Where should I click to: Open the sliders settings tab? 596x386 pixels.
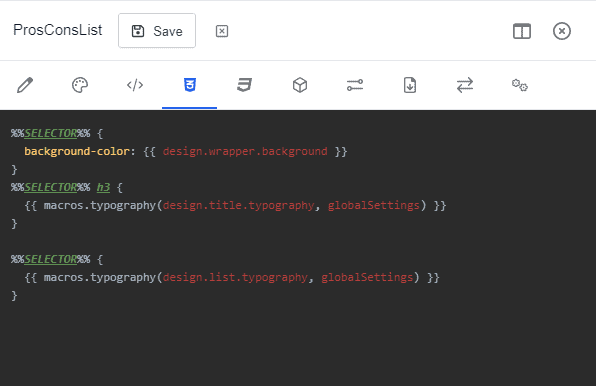point(355,85)
